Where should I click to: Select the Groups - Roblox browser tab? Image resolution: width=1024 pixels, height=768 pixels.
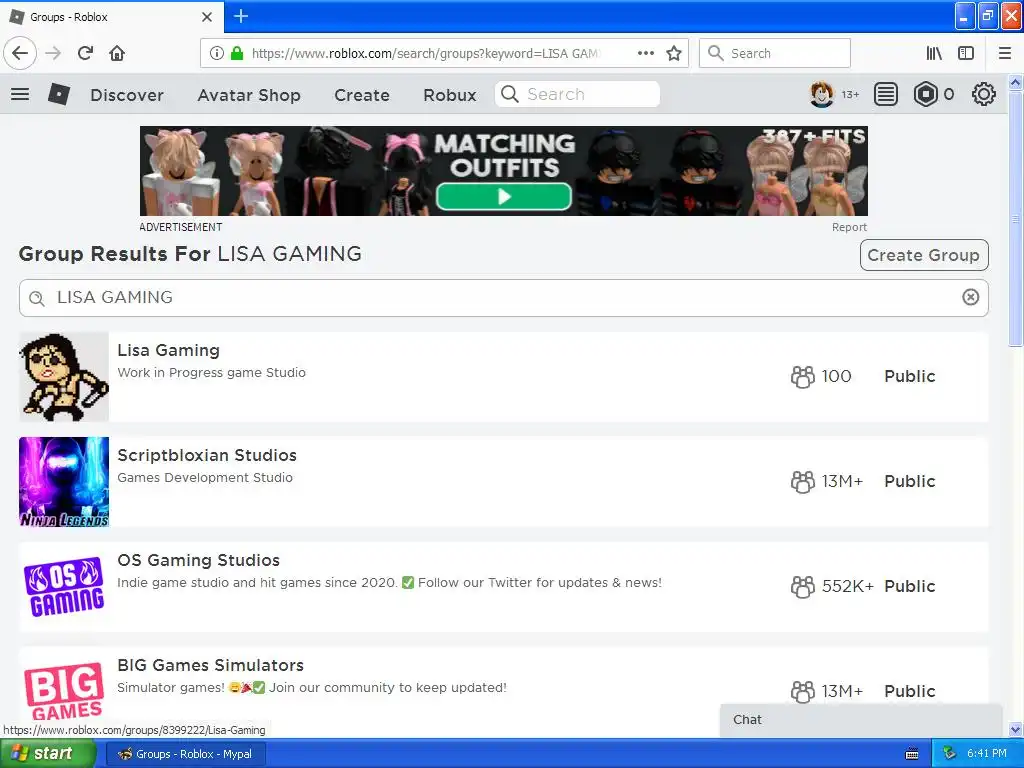pos(111,17)
